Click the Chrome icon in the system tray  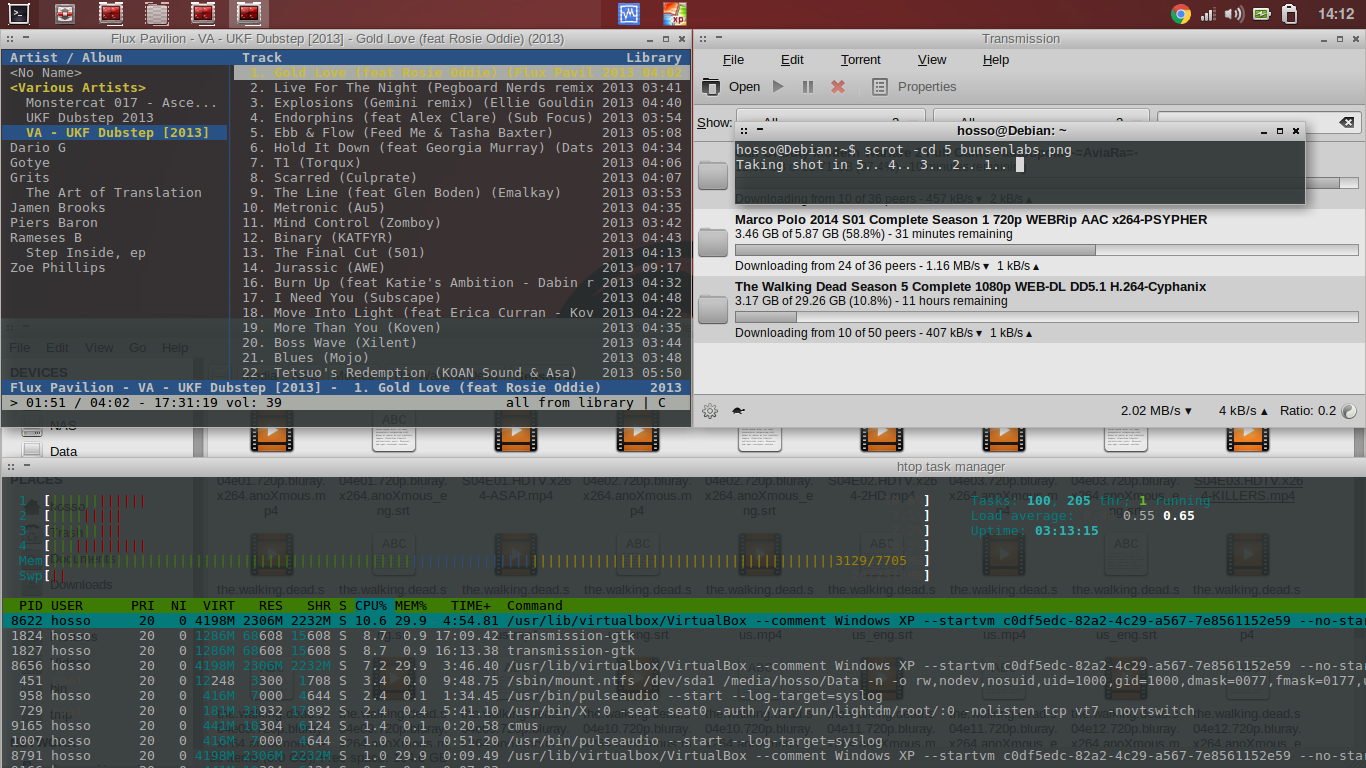1180,14
